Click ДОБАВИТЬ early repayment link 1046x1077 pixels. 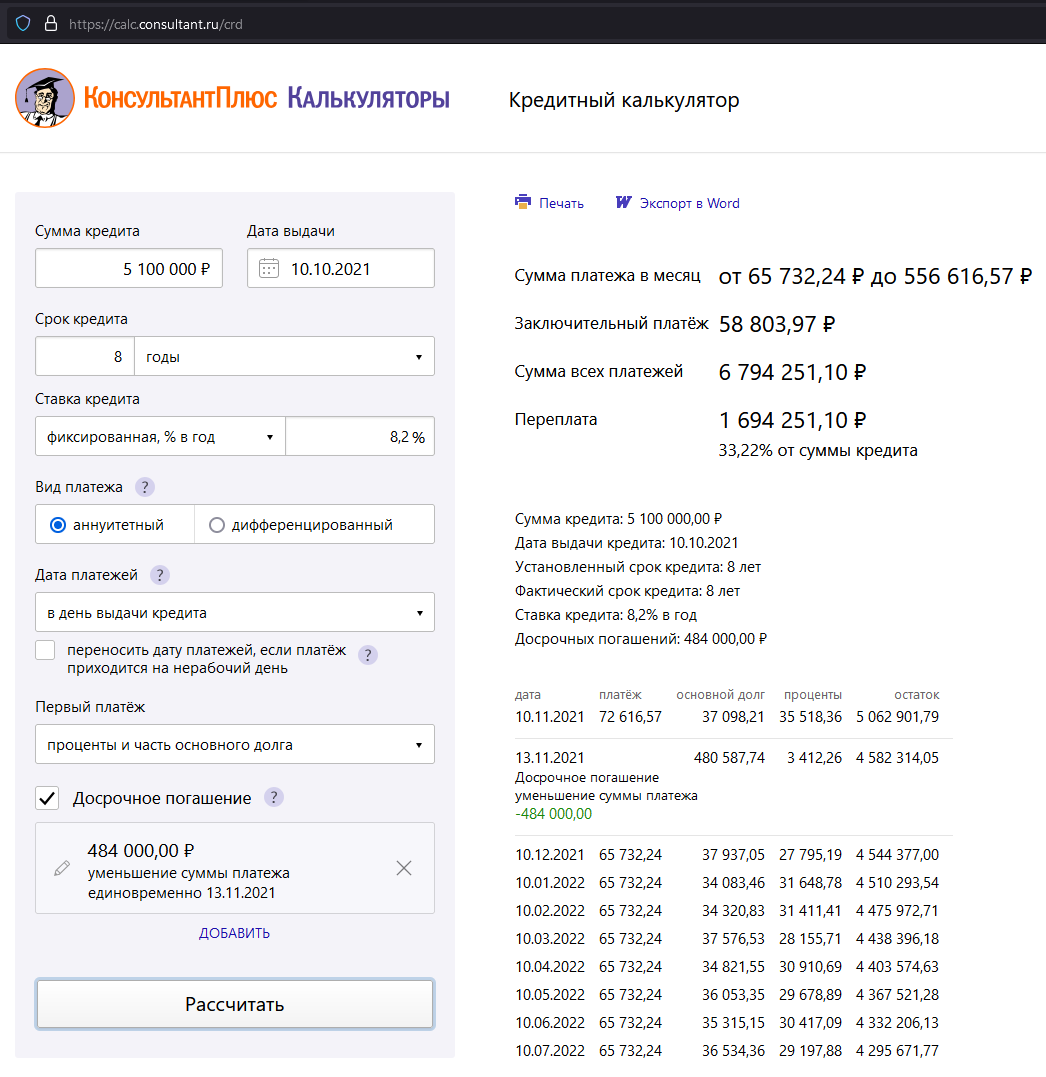[x=234, y=933]
